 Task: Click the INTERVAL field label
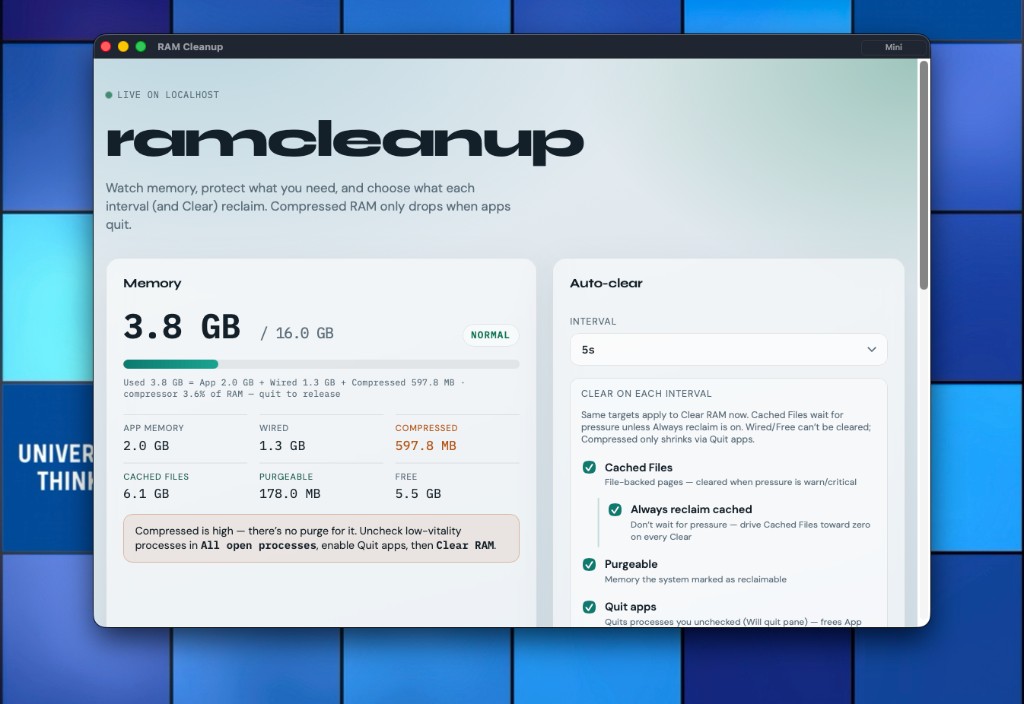pyautogui.click(x=593, y=321)
